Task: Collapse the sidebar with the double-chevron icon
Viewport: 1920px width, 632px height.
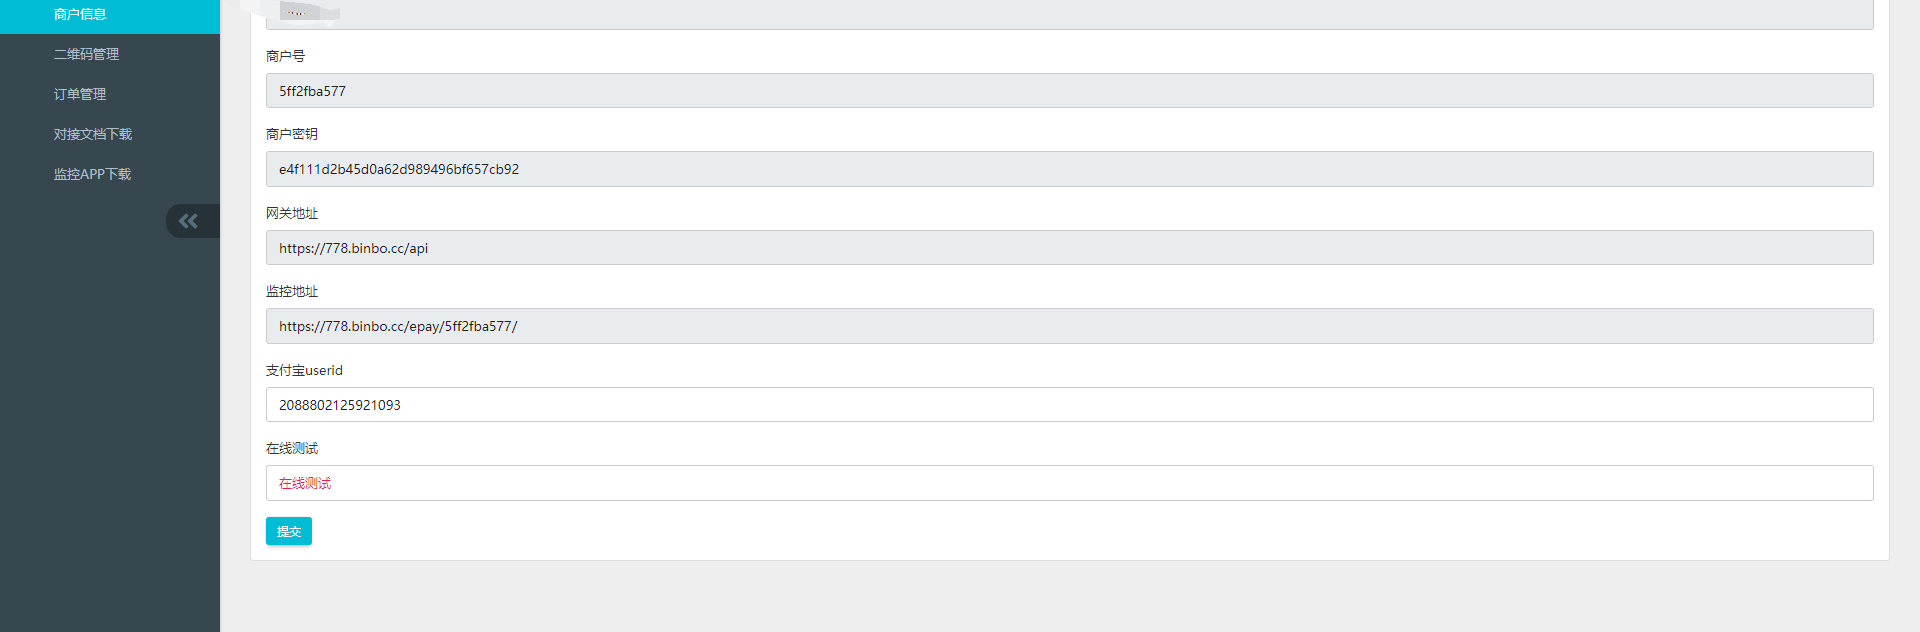Action: tap(189, 221)
